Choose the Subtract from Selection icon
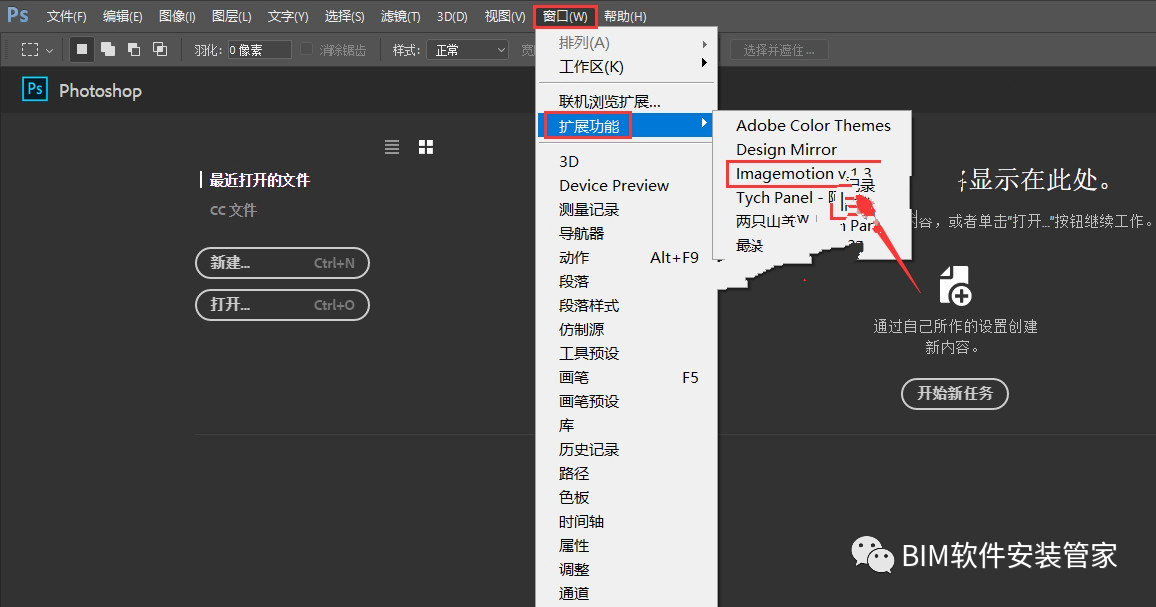The width and height of the screenshot is (1156, 607). [x=133, y=49]
